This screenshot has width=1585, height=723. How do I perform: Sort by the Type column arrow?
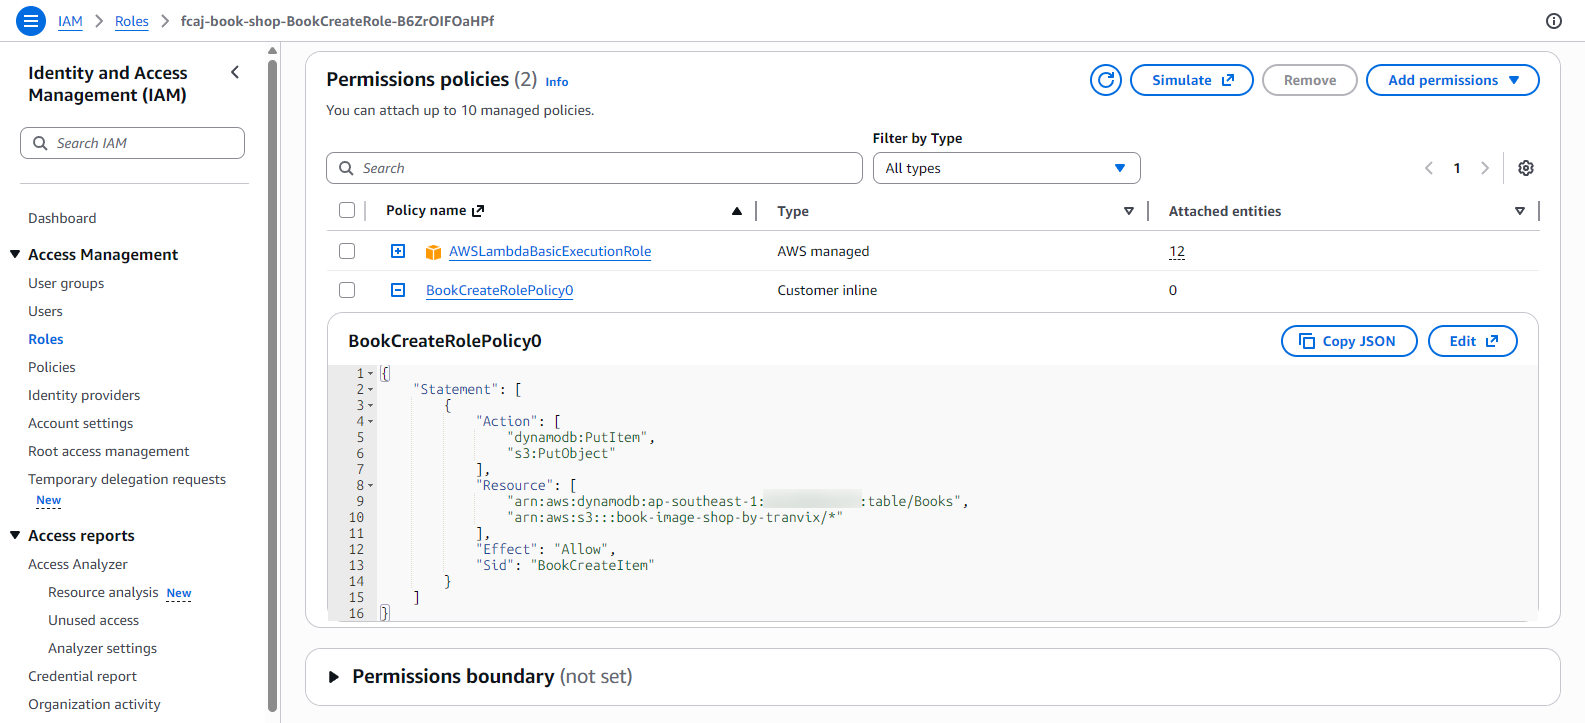click(1129, 211)
